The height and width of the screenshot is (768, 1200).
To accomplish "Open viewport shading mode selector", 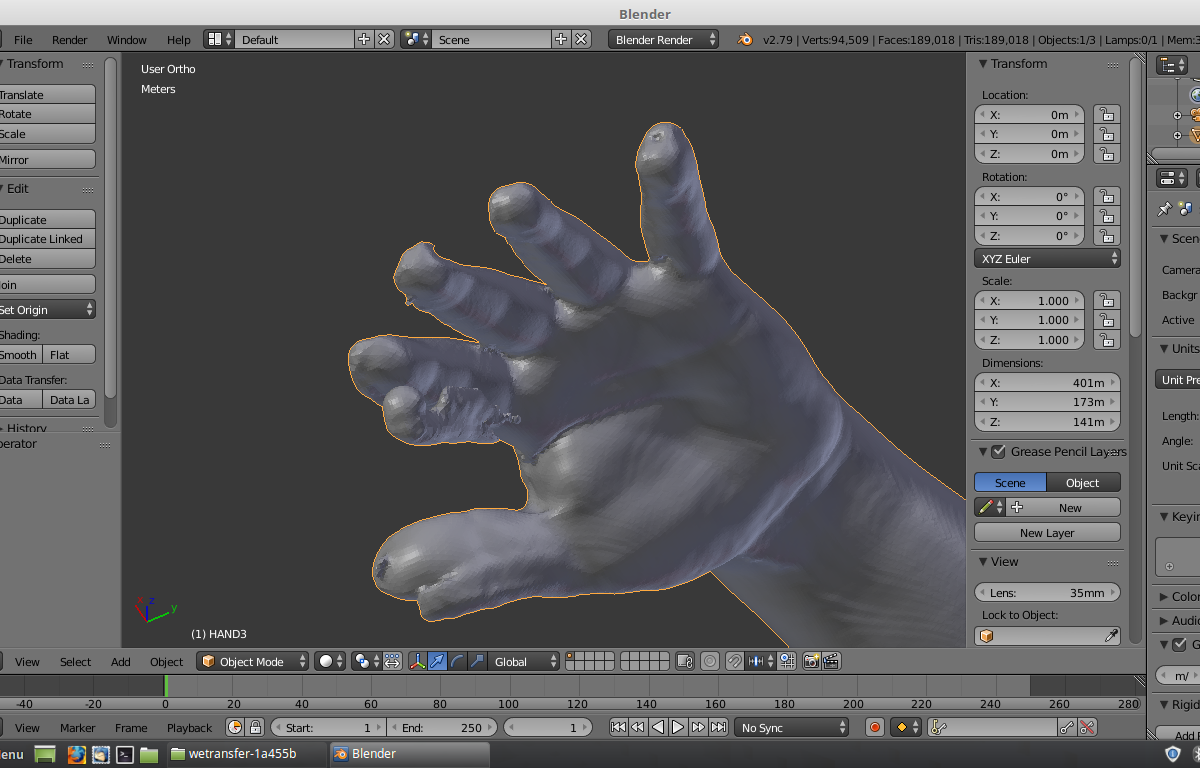I will click(x=330, y=661).
